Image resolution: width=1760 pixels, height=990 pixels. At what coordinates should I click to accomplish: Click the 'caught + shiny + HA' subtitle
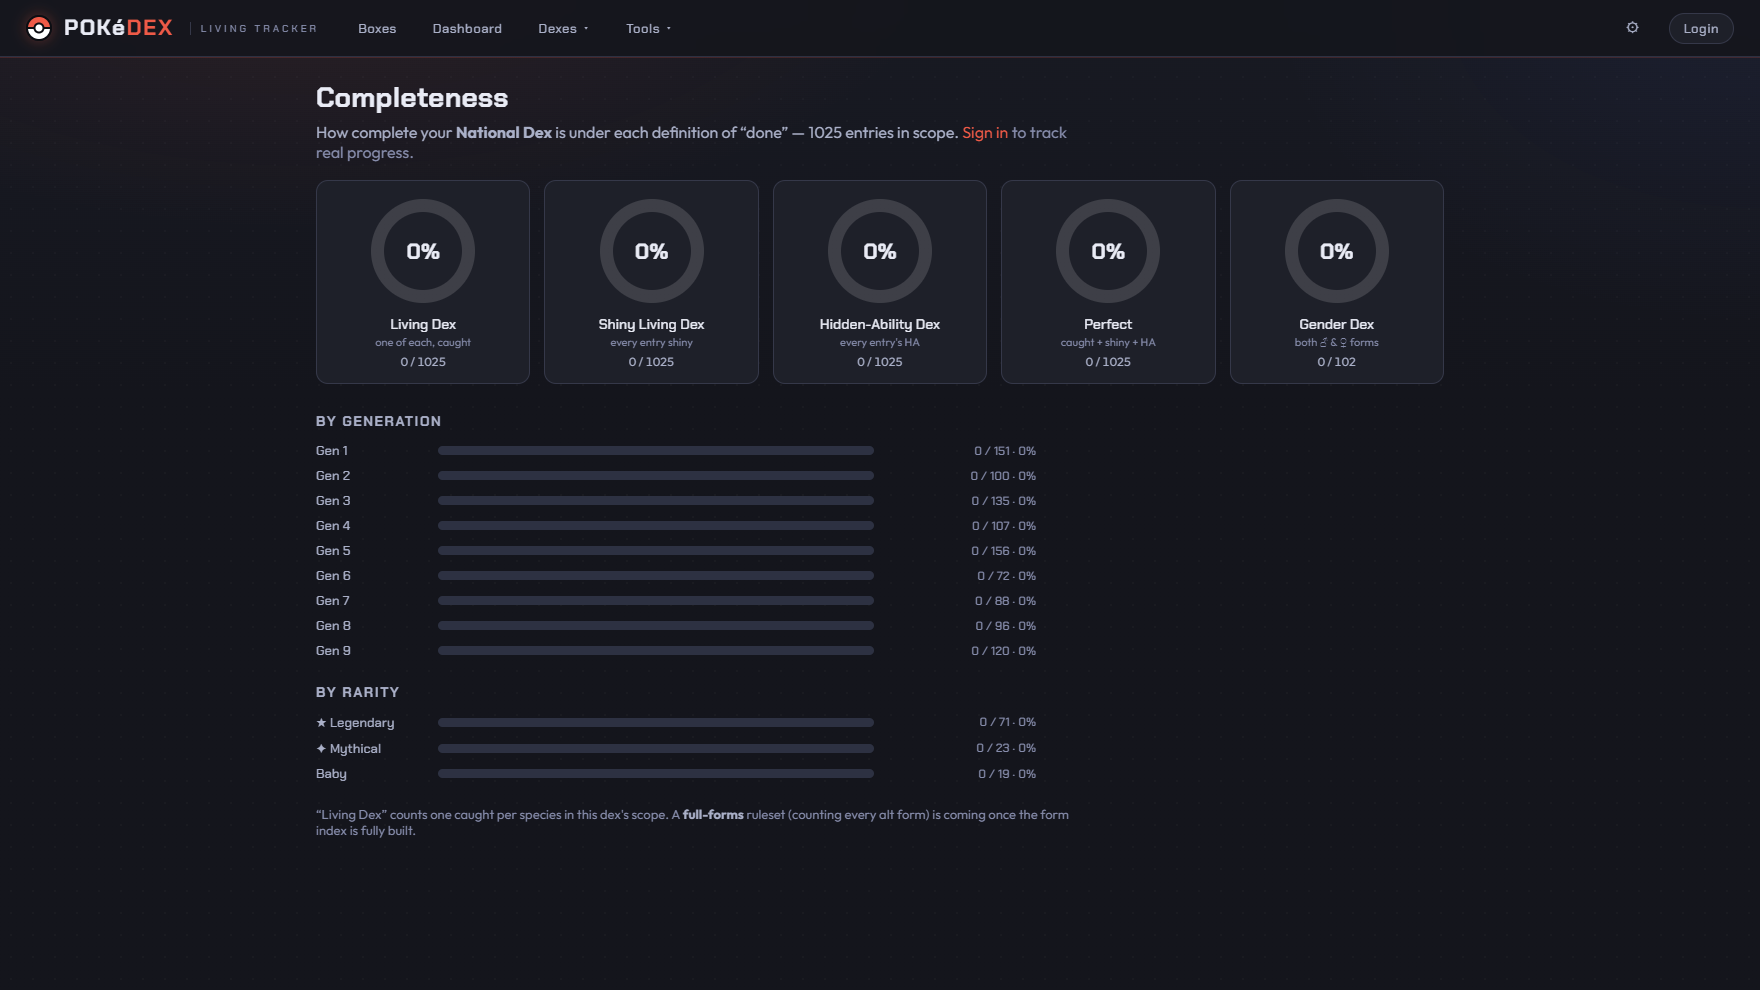pyautogui.click(x=1108, y=343)
